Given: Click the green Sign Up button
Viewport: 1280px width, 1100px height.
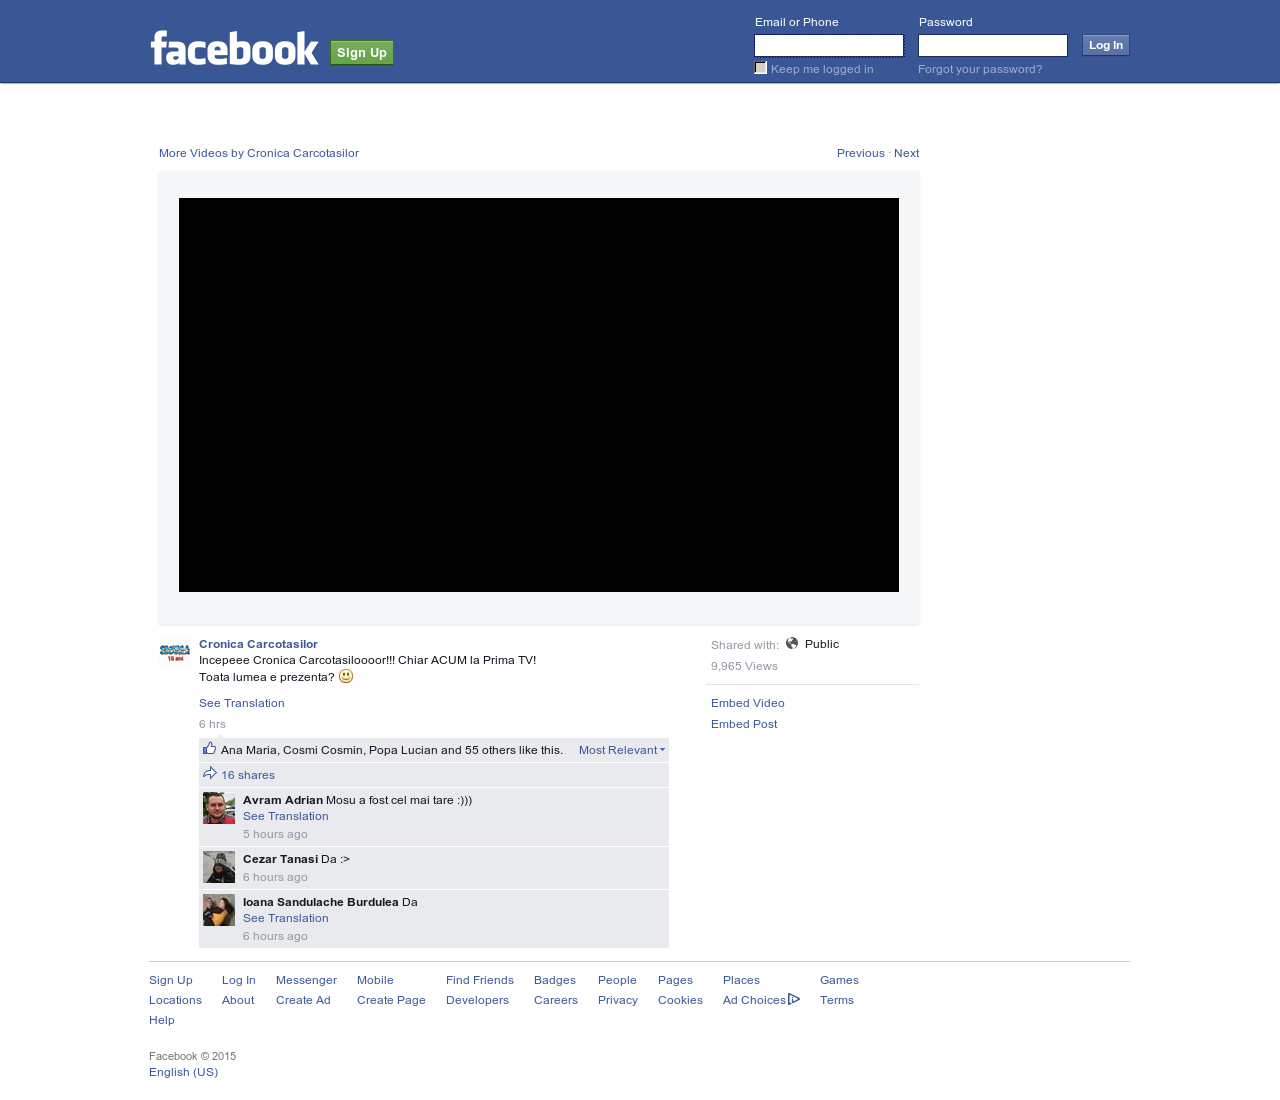Looking at the screenshot, I should click(362, 53).
